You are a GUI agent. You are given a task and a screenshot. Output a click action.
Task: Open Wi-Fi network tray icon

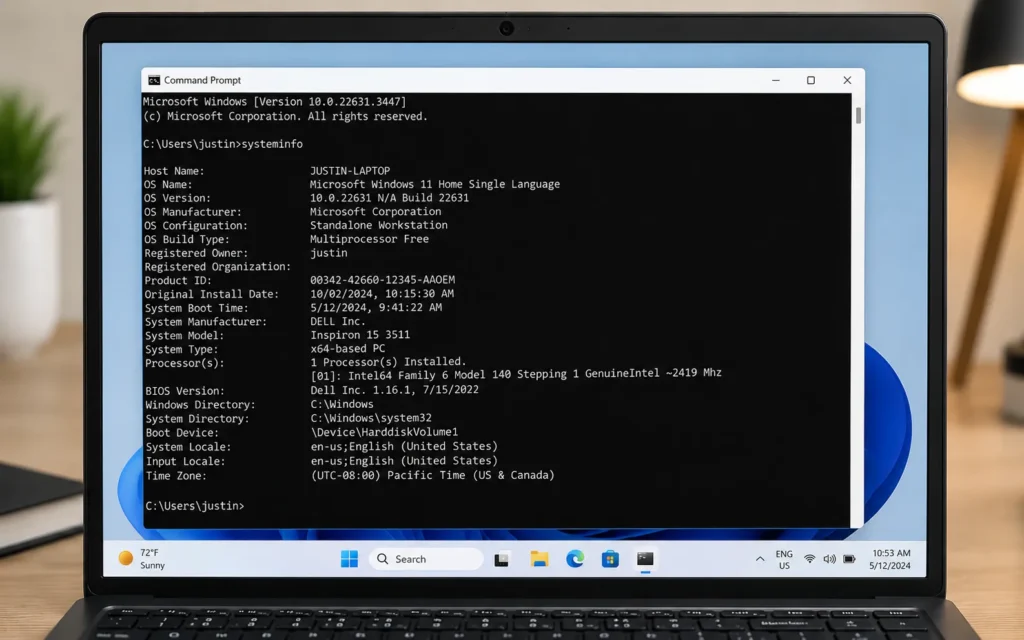click(x=810, y=559)
